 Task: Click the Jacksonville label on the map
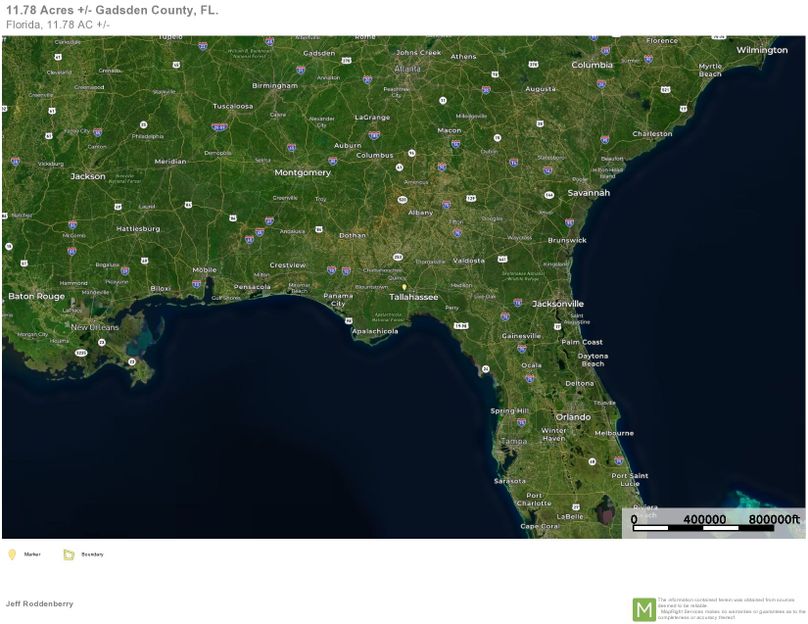pos(558,303)
